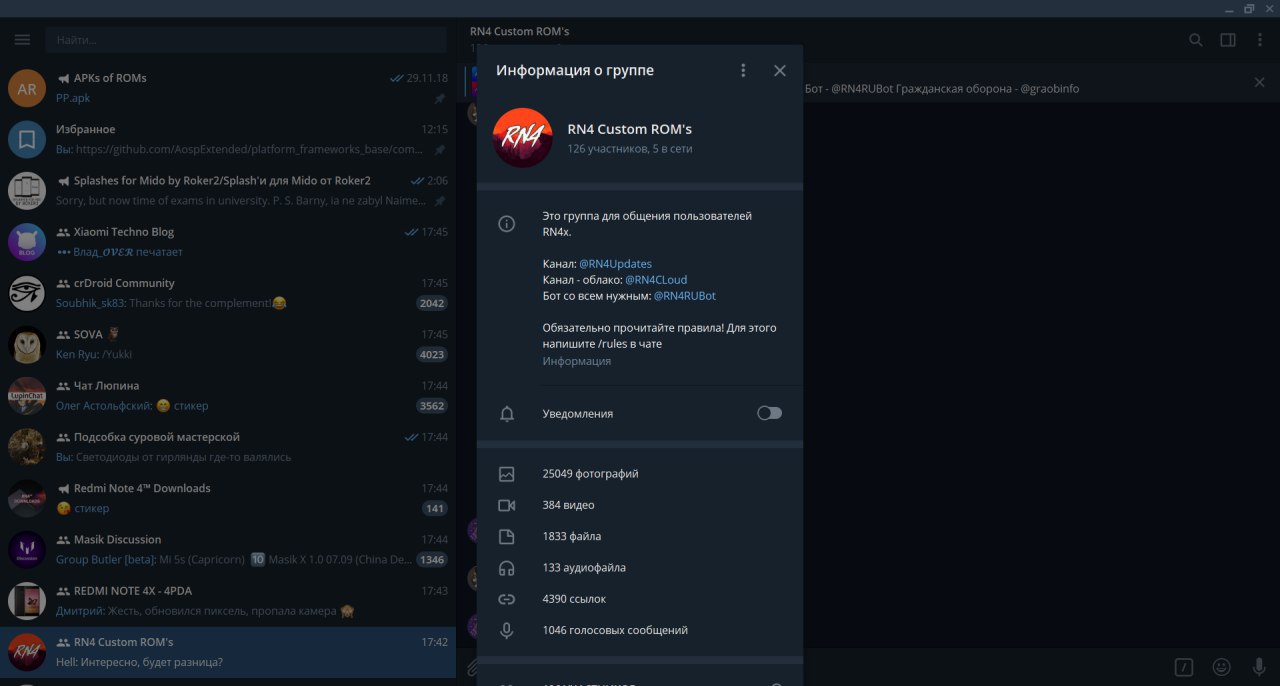Click the AR avatar of APKs of ROMs
Image resolution: width=1280 pixels, height=686 pixels.
(27, 88)
